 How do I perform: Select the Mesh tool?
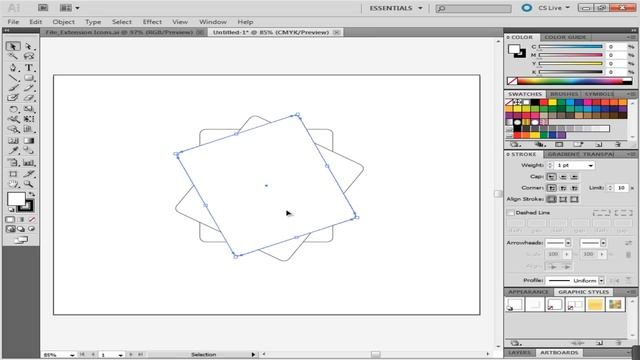(x=13, y=141)
